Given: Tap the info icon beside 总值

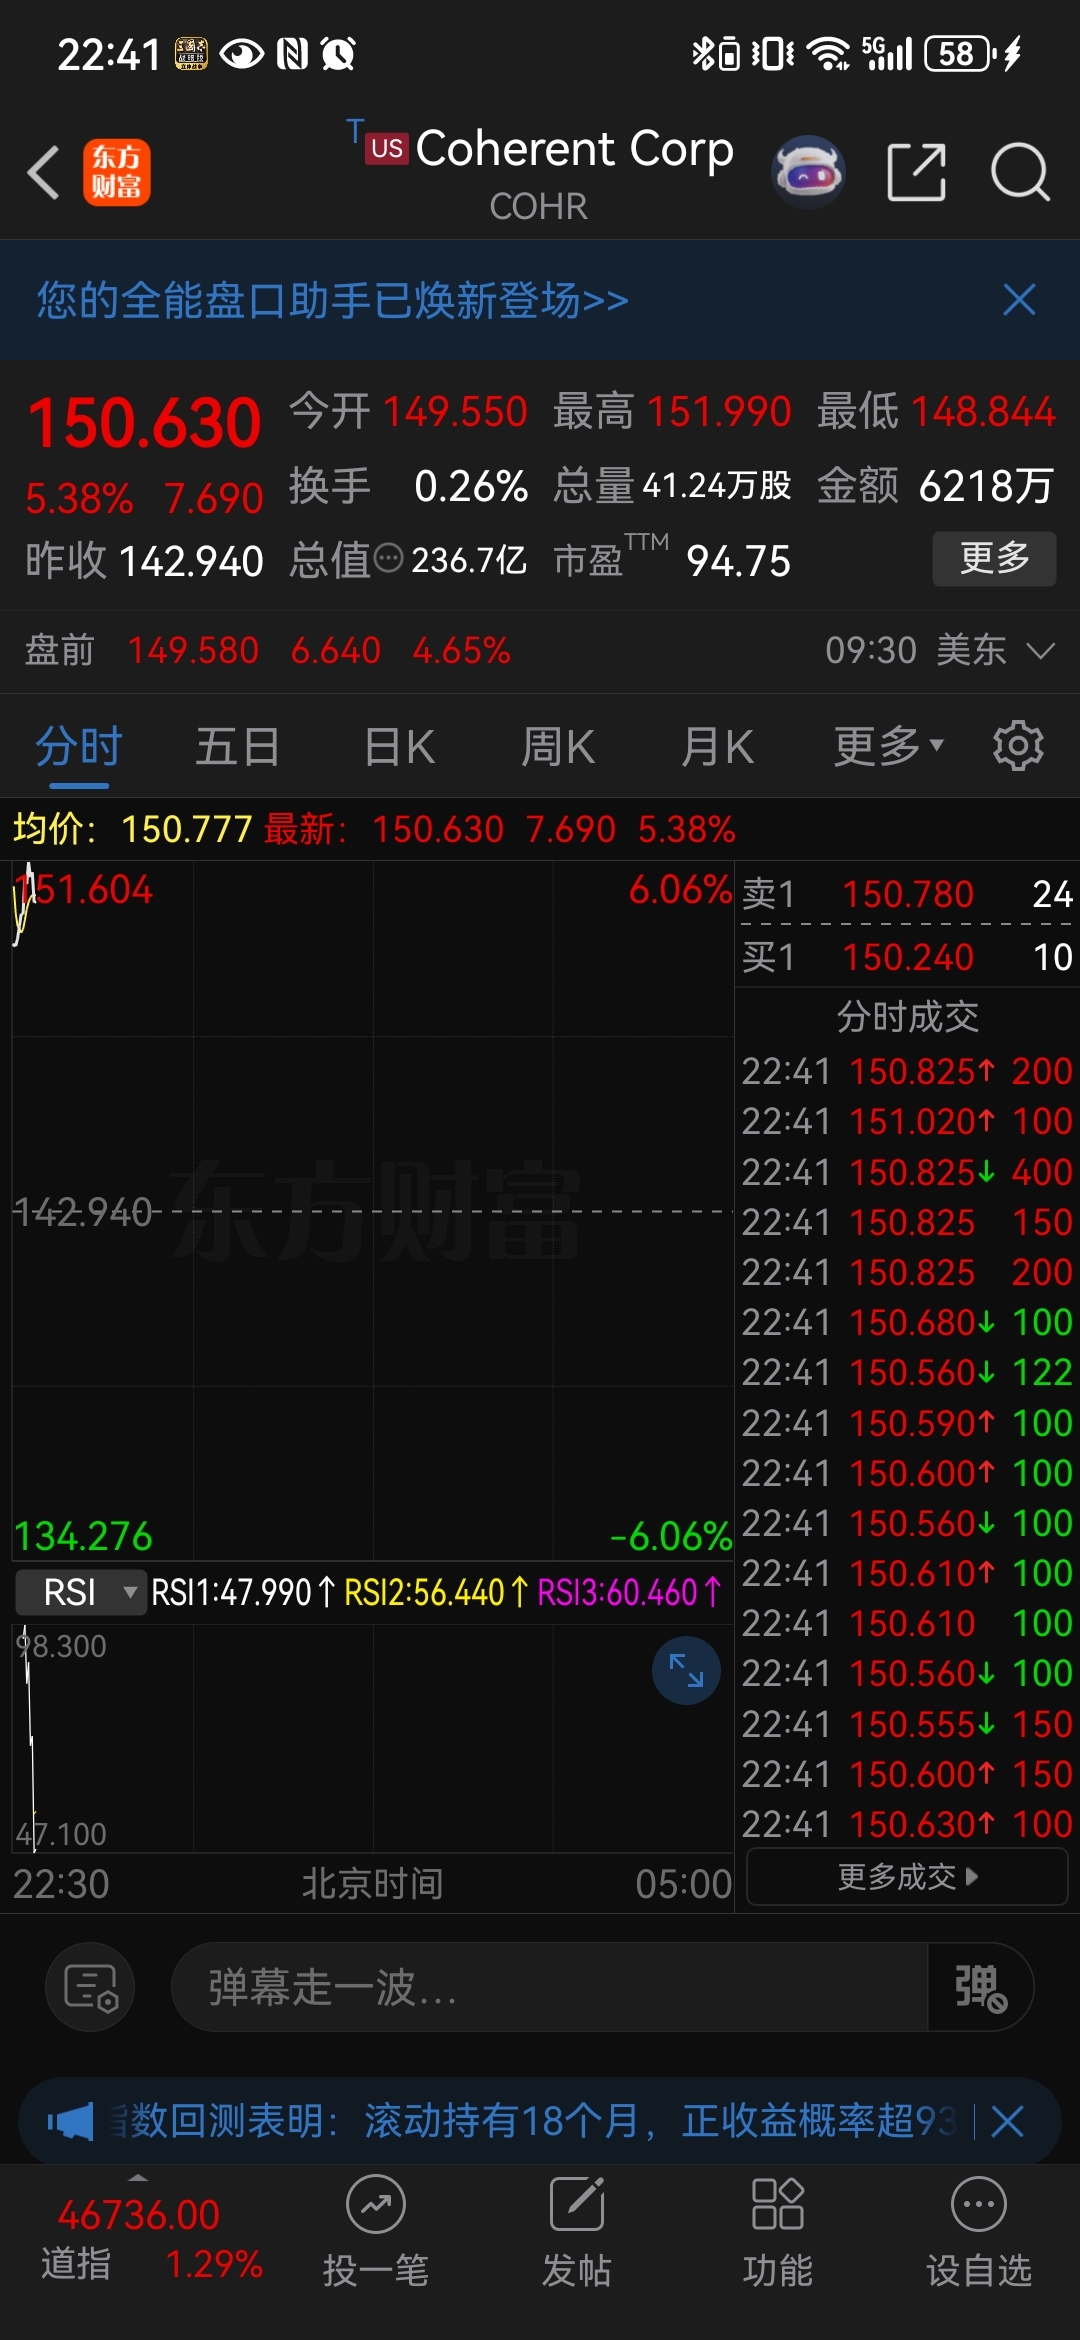Looking at the screenshot, I should [388, 559].
